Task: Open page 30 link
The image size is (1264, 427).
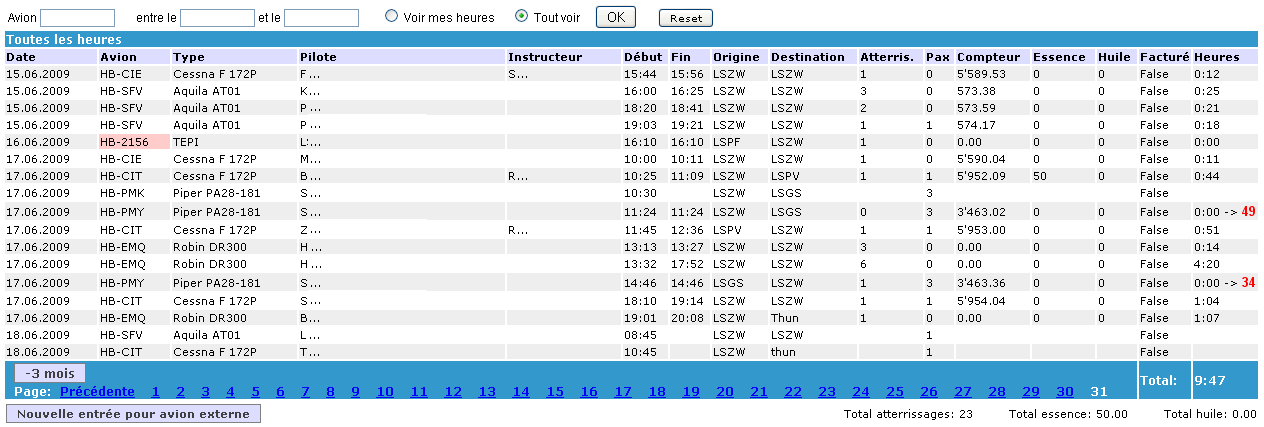Action: (1065, 391)
